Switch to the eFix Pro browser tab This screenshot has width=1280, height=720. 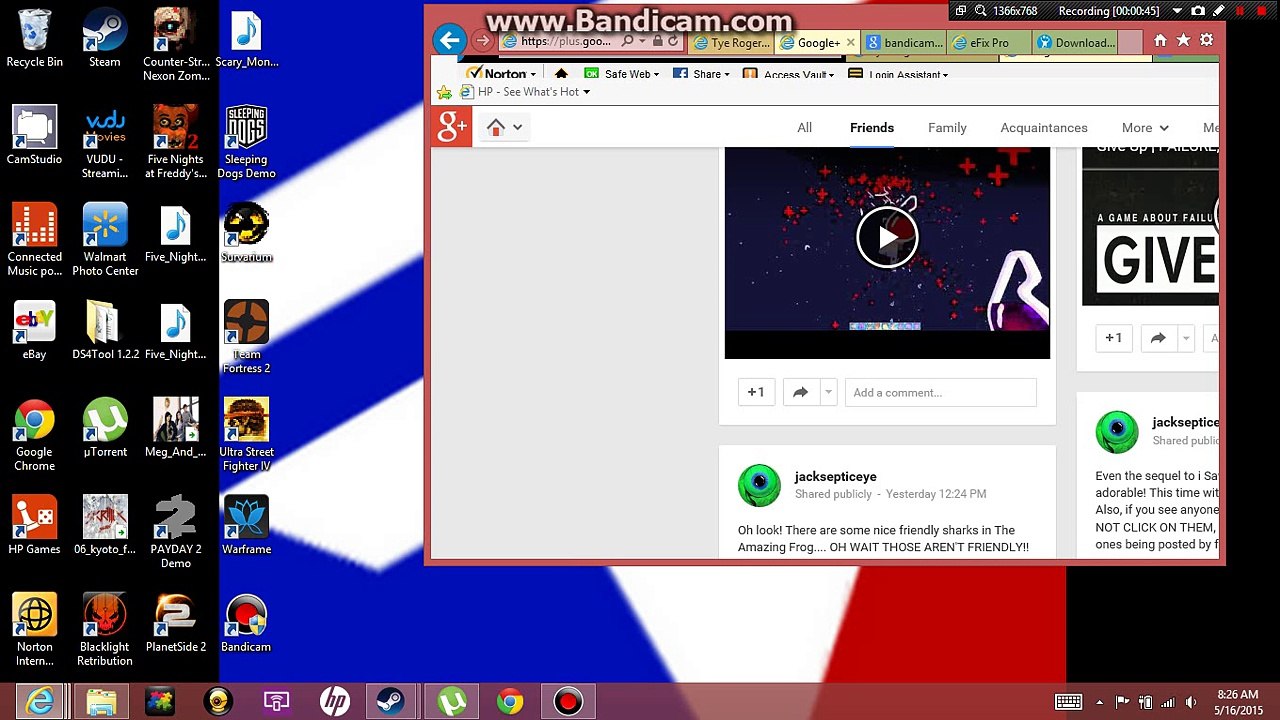(989, 43)
